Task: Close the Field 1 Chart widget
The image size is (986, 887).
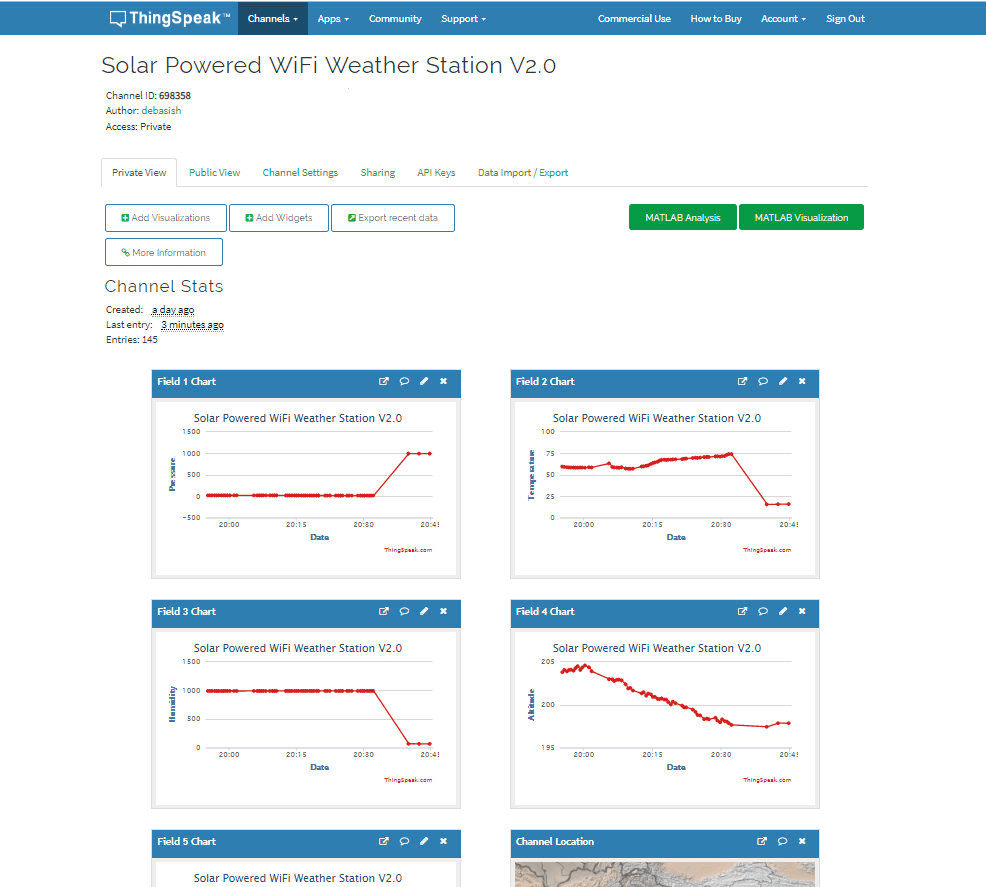Action: [443, 381]
